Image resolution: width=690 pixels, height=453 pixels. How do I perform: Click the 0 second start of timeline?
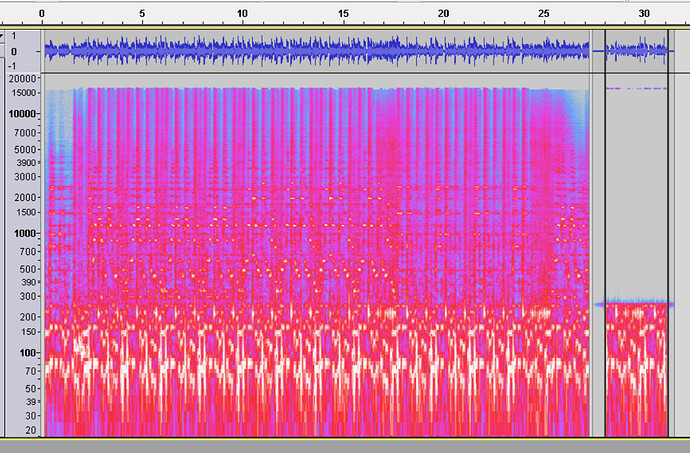pos(42,14)
